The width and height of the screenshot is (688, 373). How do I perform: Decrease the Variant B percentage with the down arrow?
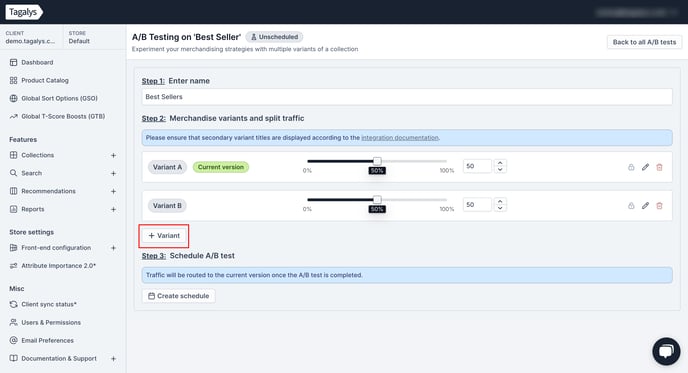500,208
